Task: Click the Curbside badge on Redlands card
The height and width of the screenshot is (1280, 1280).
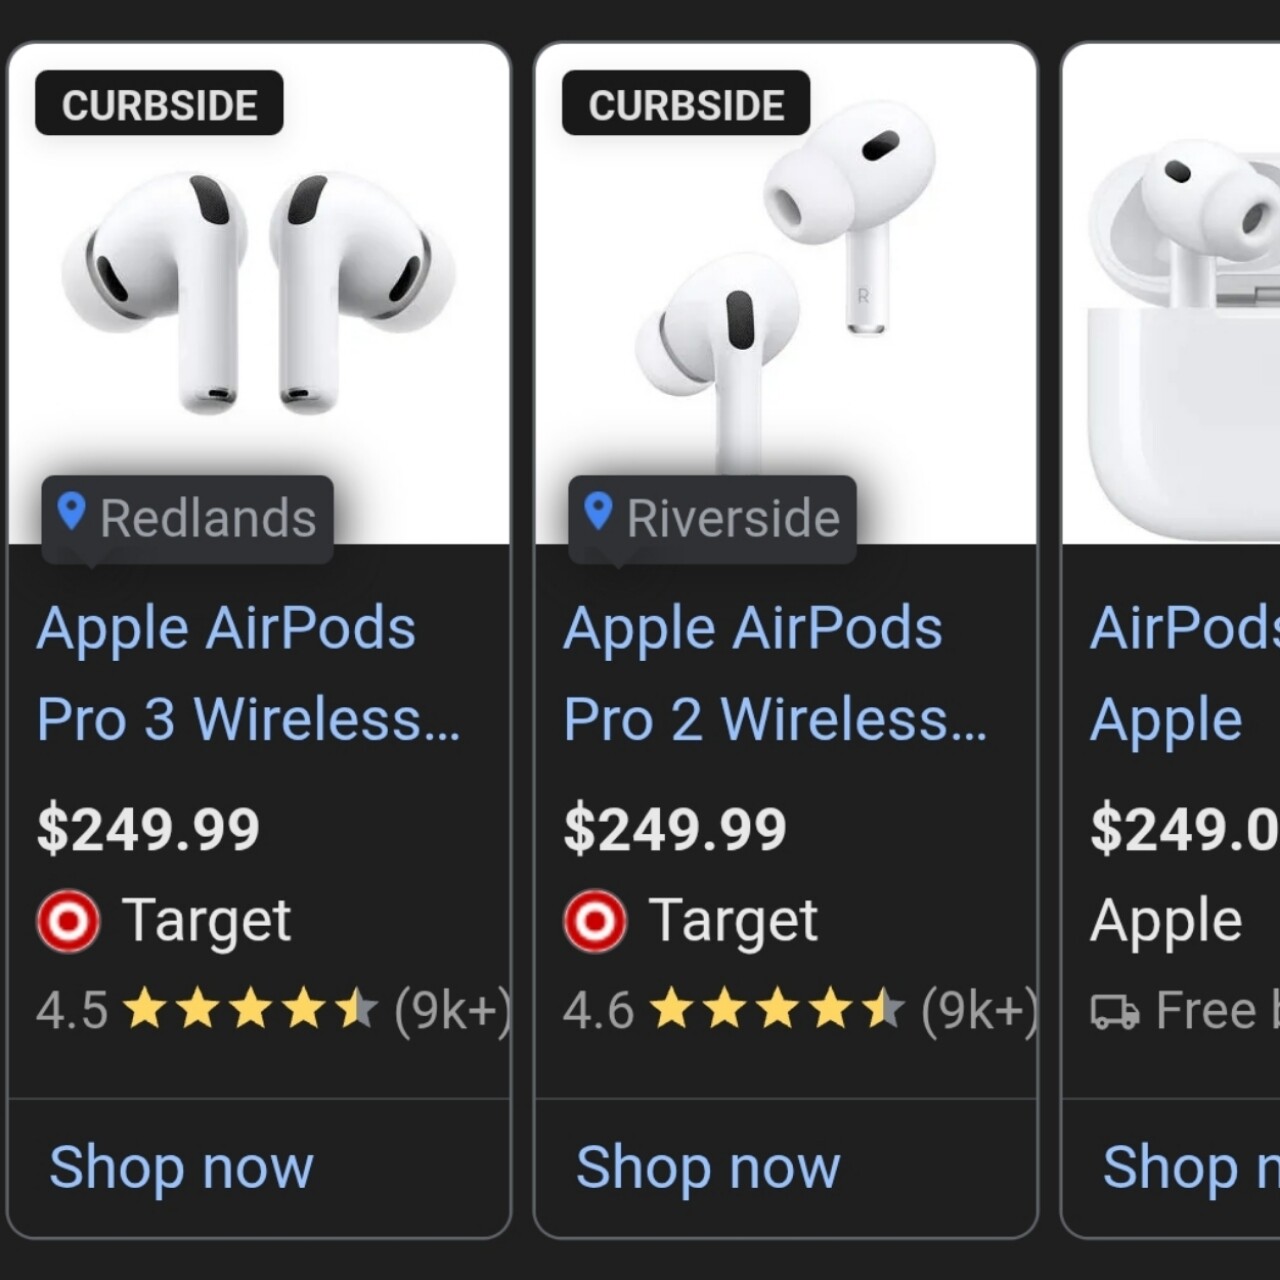Action: click(x=160, y=104)
